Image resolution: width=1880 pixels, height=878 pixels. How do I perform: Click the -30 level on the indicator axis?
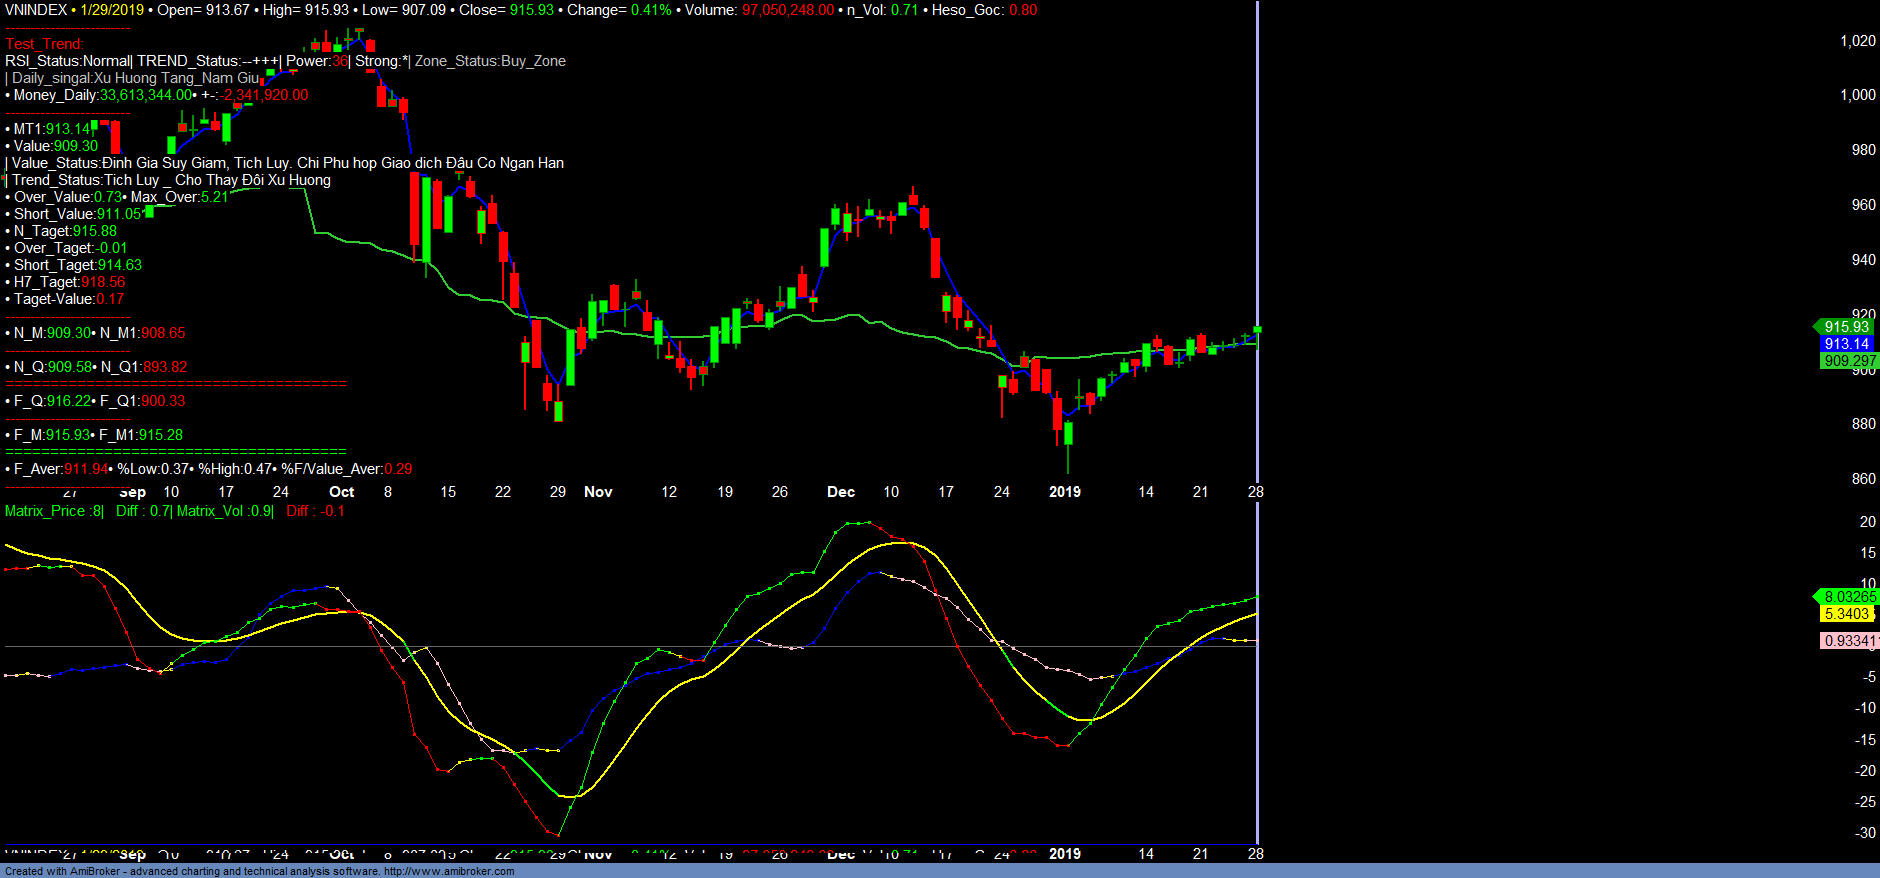click(x=1865, y=833)
